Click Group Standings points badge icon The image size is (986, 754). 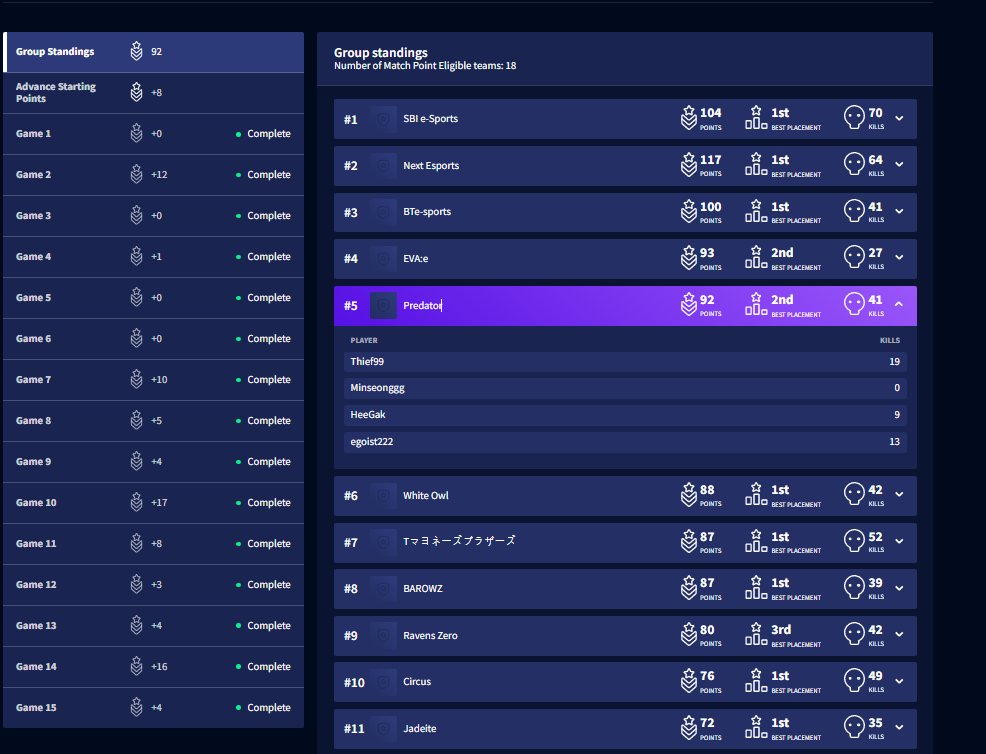click(136, 51)
